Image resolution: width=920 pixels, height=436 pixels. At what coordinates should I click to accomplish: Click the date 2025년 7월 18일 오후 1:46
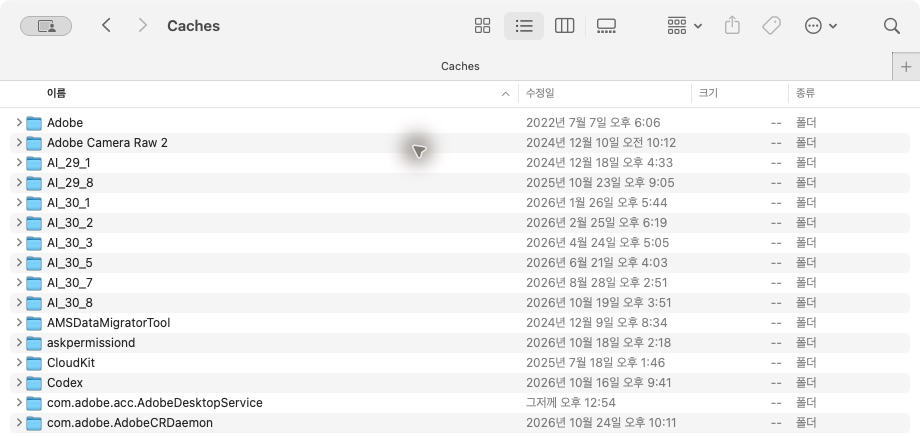pos(596,362)
